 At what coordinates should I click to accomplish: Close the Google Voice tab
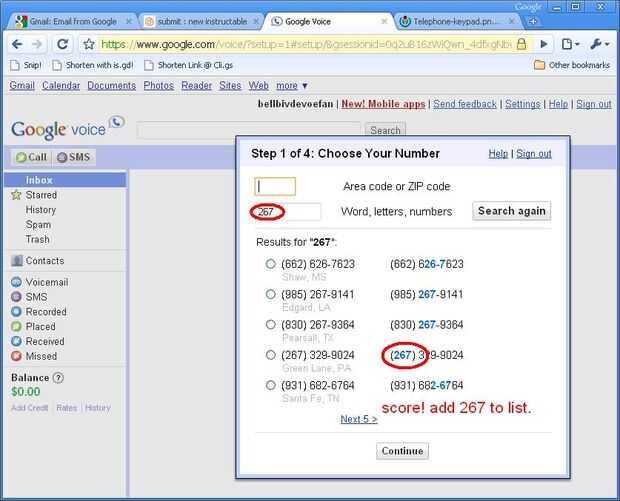click(x=384, y=21)
